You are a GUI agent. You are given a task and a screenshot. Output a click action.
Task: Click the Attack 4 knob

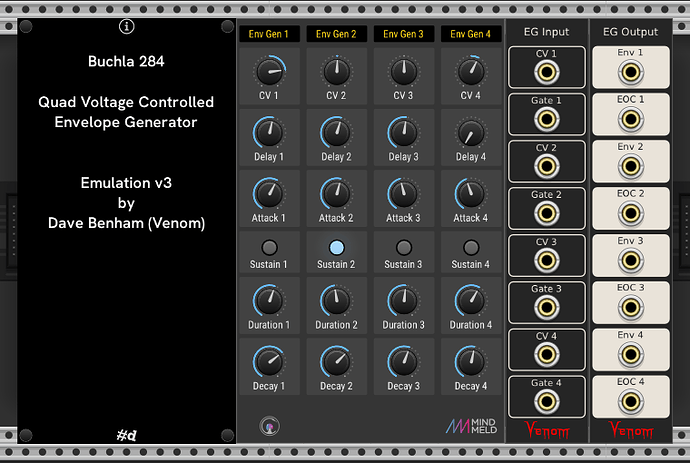point(471,194)
